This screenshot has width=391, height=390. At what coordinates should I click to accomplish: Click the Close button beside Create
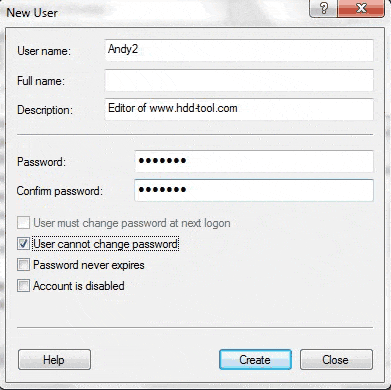click(x=336, y=360)
